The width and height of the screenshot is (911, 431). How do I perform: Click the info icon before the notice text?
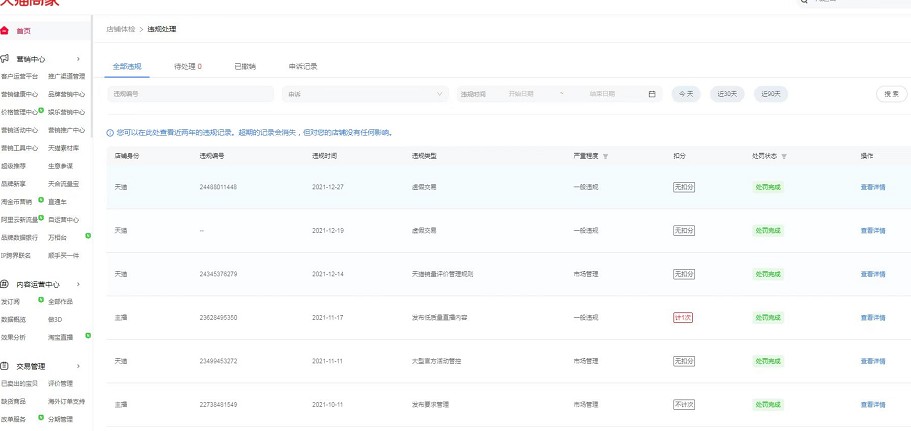pos(110,133)
